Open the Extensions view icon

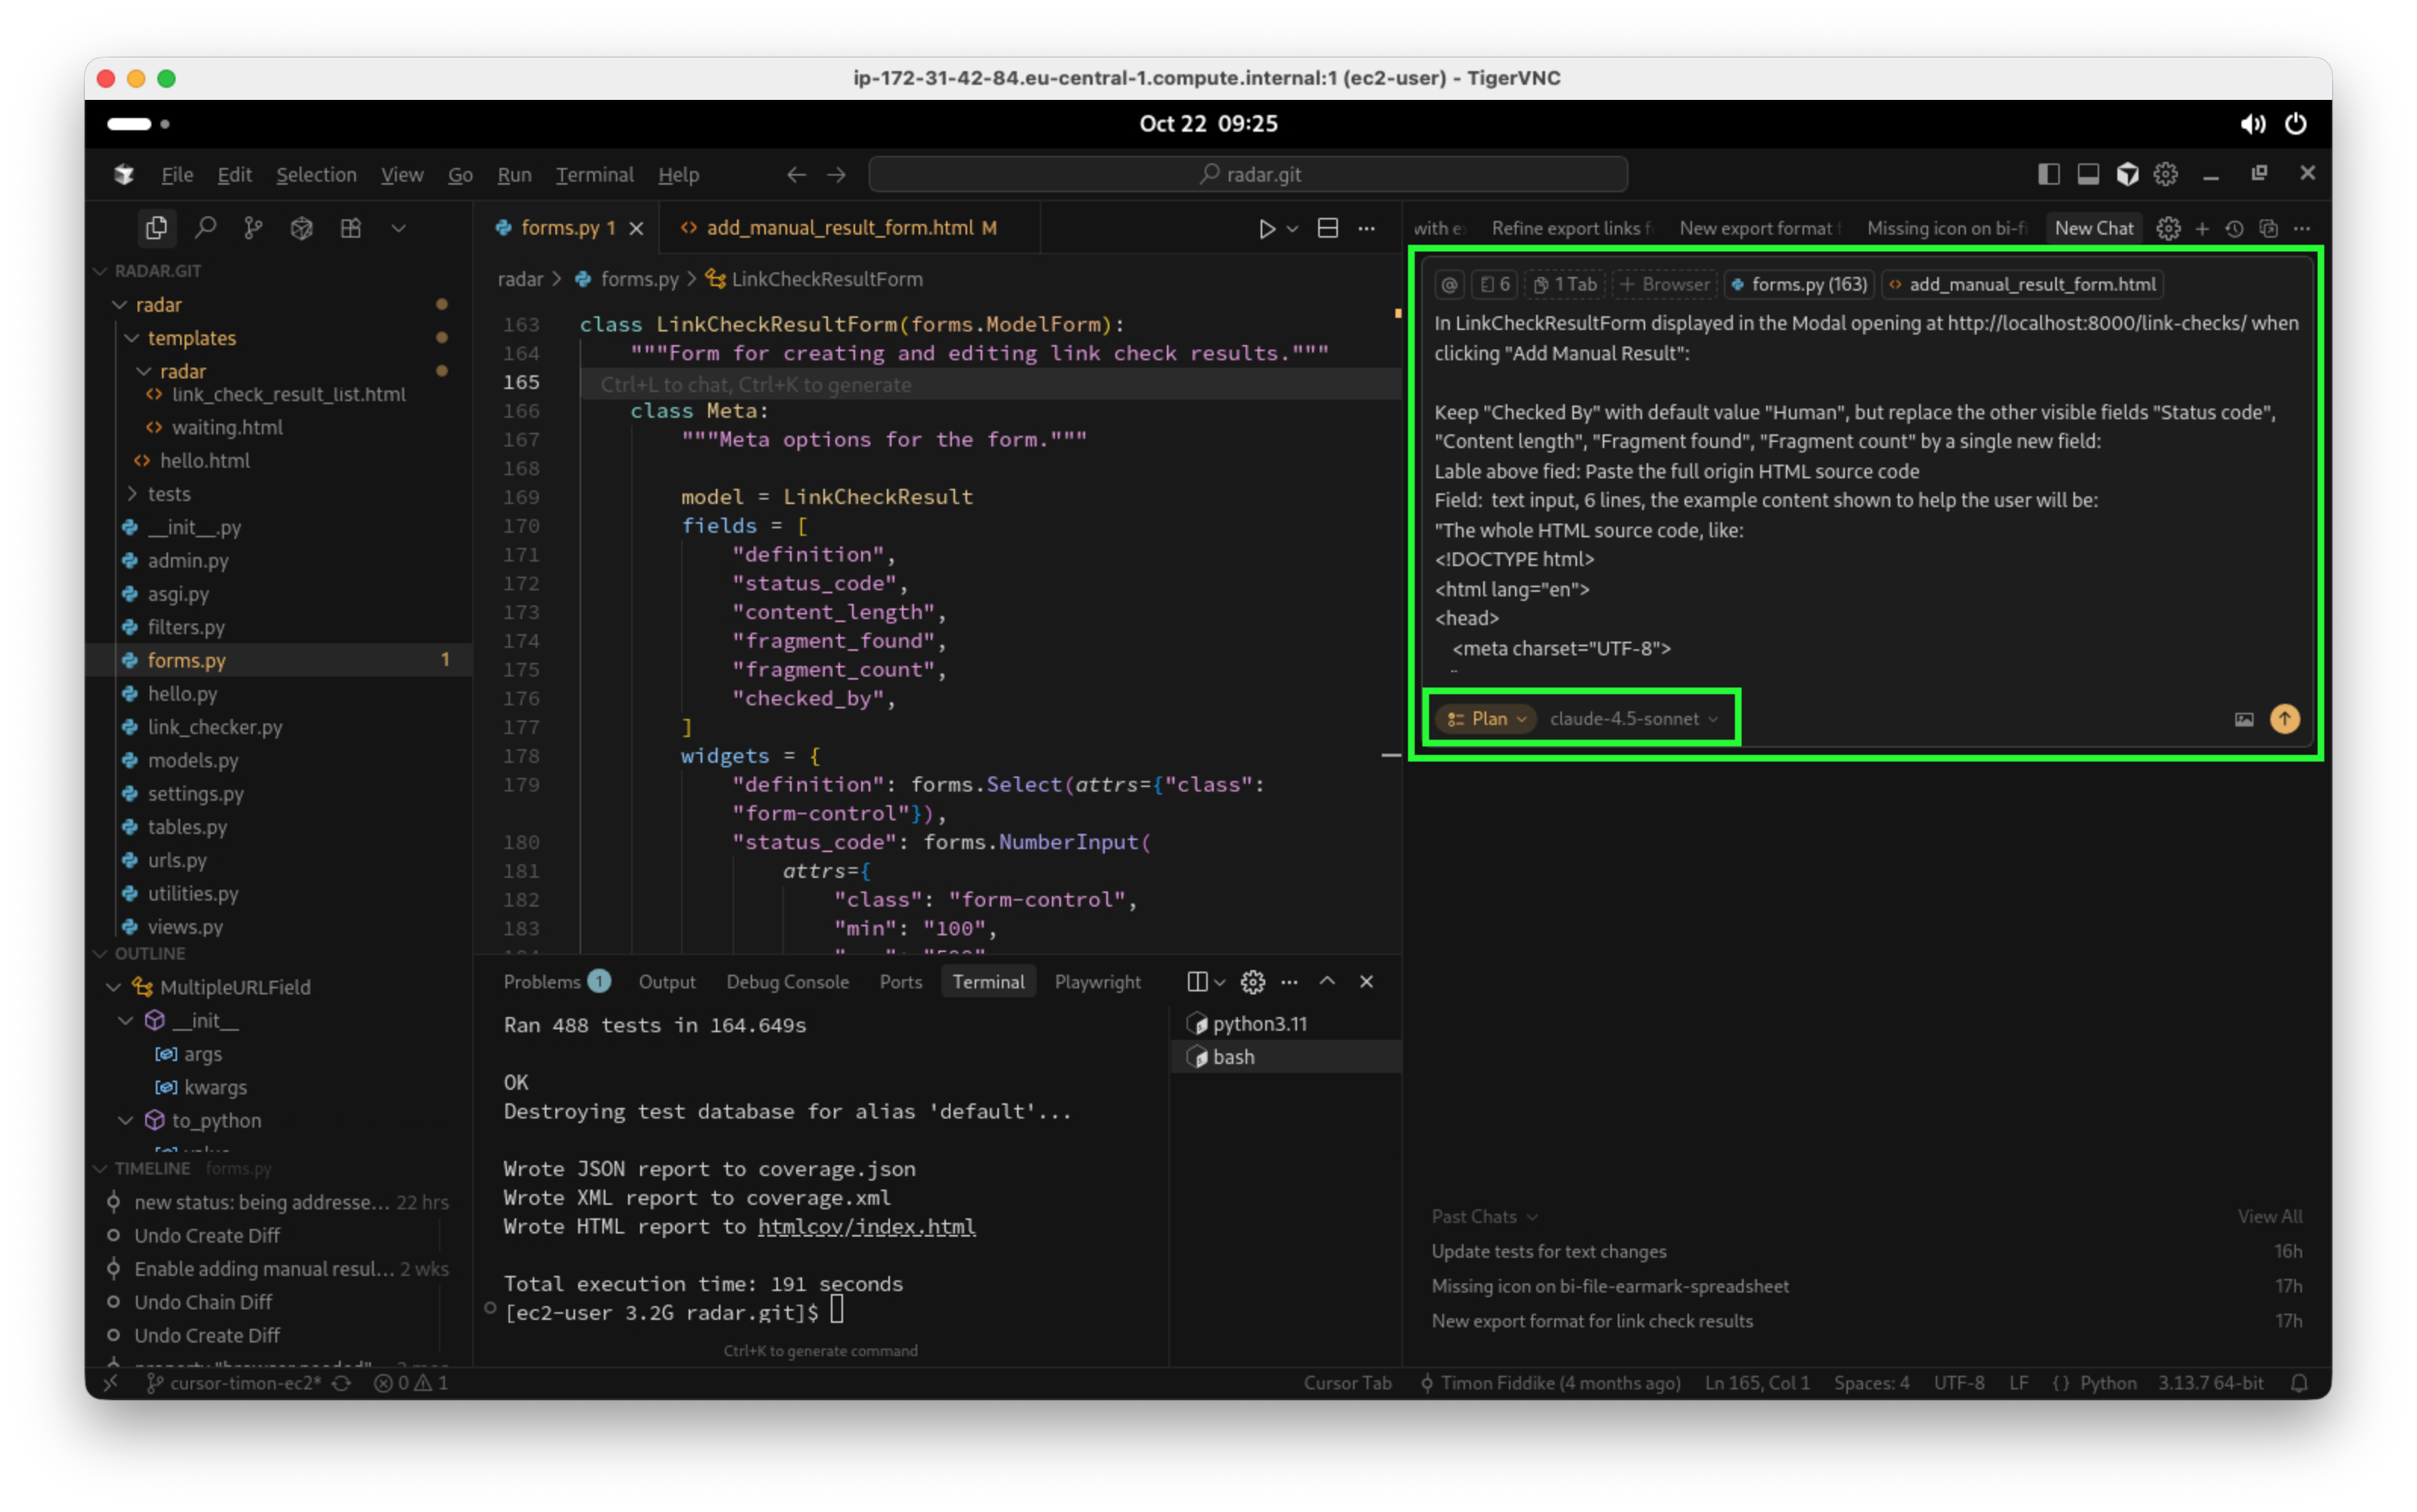coord(350,228)
